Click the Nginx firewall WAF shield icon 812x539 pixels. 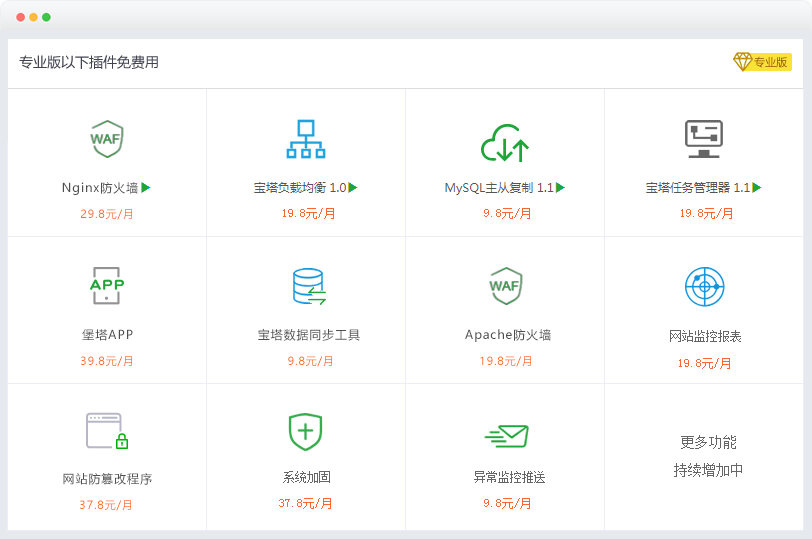(x=107, y=139)
